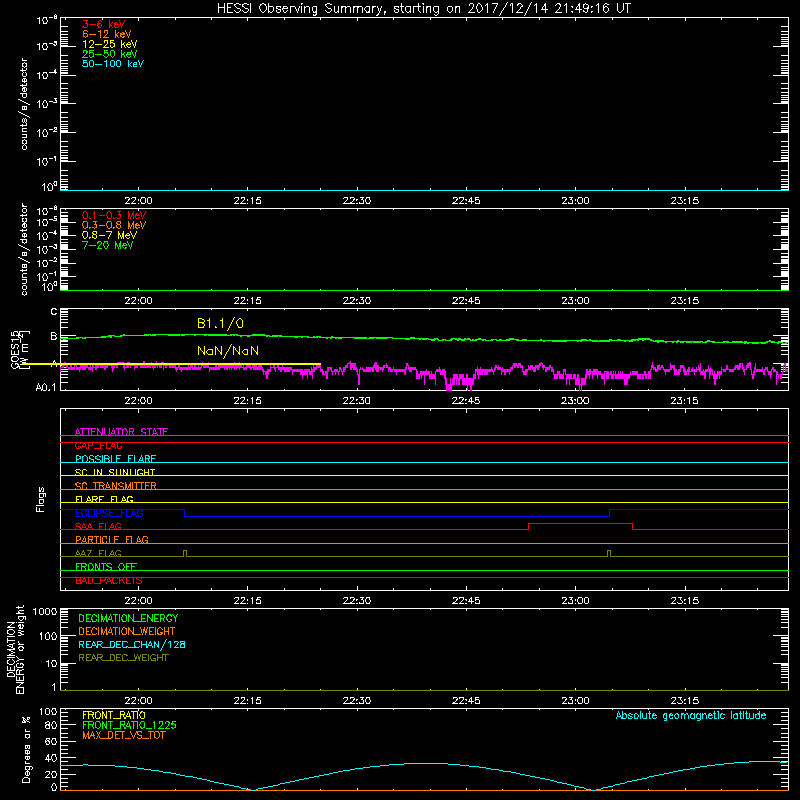
Task: Select the 50-100 keV legend label
Action: click(113, 64)
